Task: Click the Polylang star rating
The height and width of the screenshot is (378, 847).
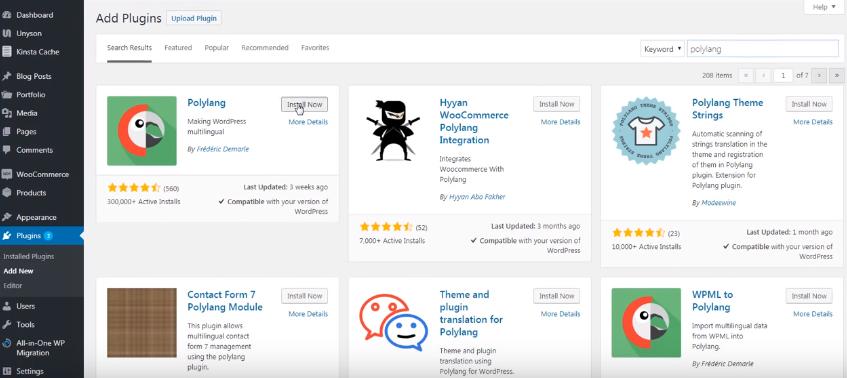Action: click(x=133, y=188)
